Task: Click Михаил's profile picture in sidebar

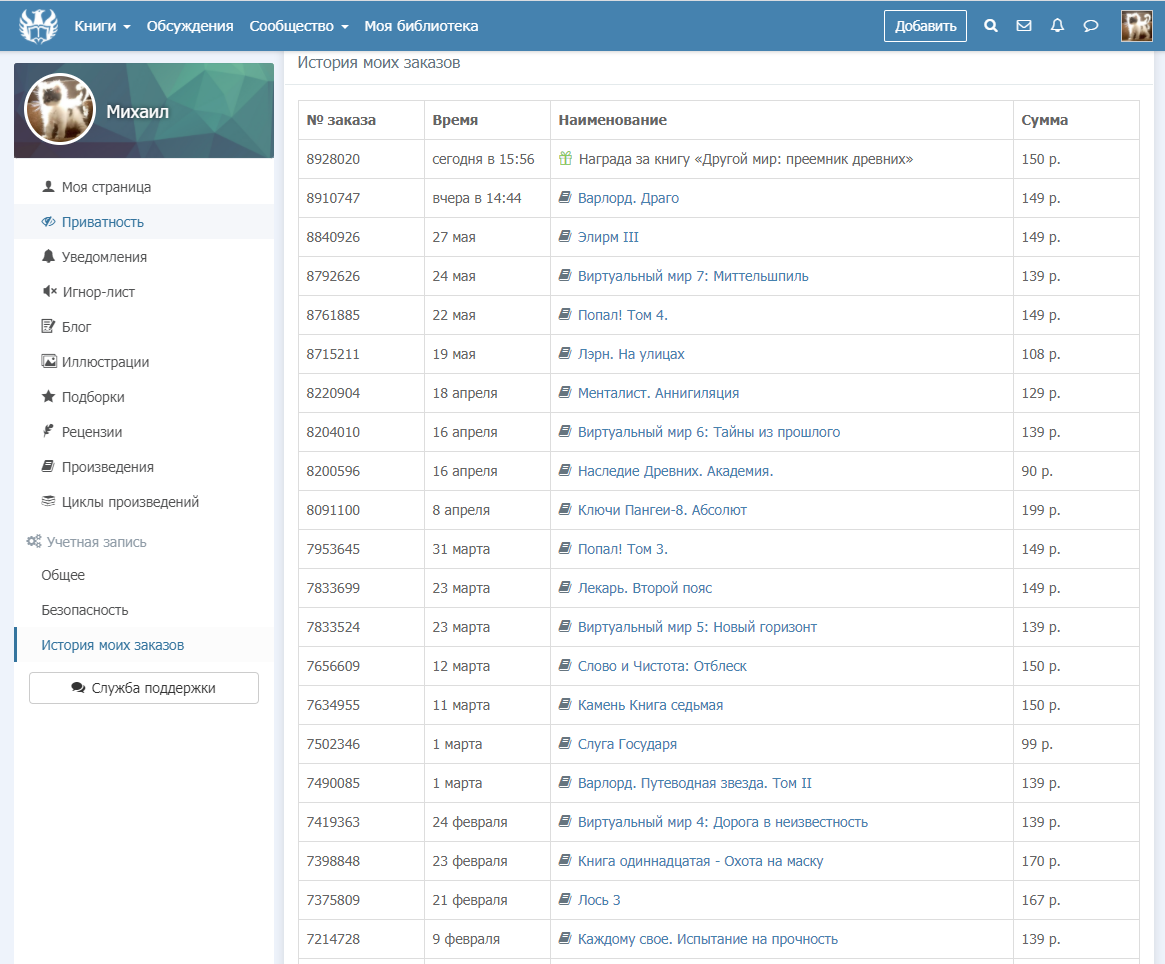Action: tap(59, 110)
